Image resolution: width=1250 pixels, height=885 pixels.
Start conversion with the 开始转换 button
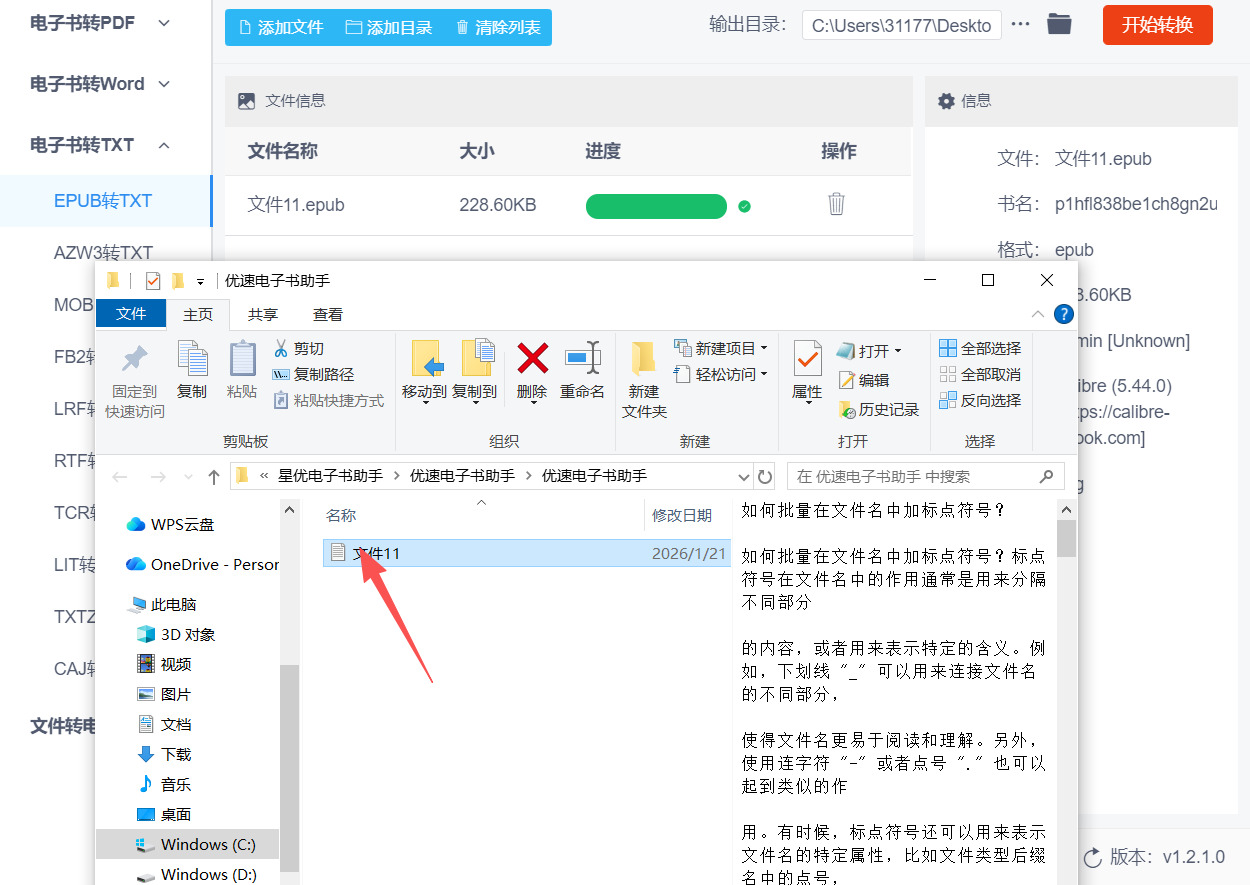tap(1157, 25)
